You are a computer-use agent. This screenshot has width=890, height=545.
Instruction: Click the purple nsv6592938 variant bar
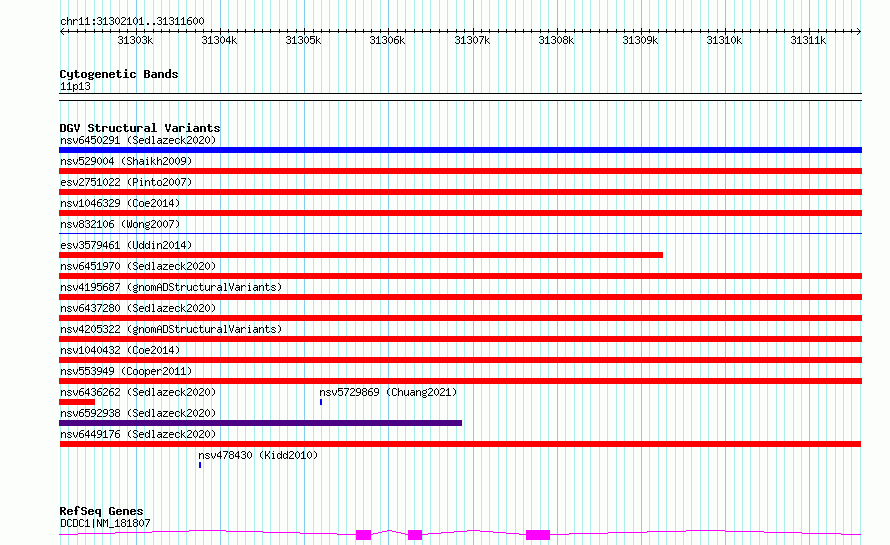click(x=261, y=423)
